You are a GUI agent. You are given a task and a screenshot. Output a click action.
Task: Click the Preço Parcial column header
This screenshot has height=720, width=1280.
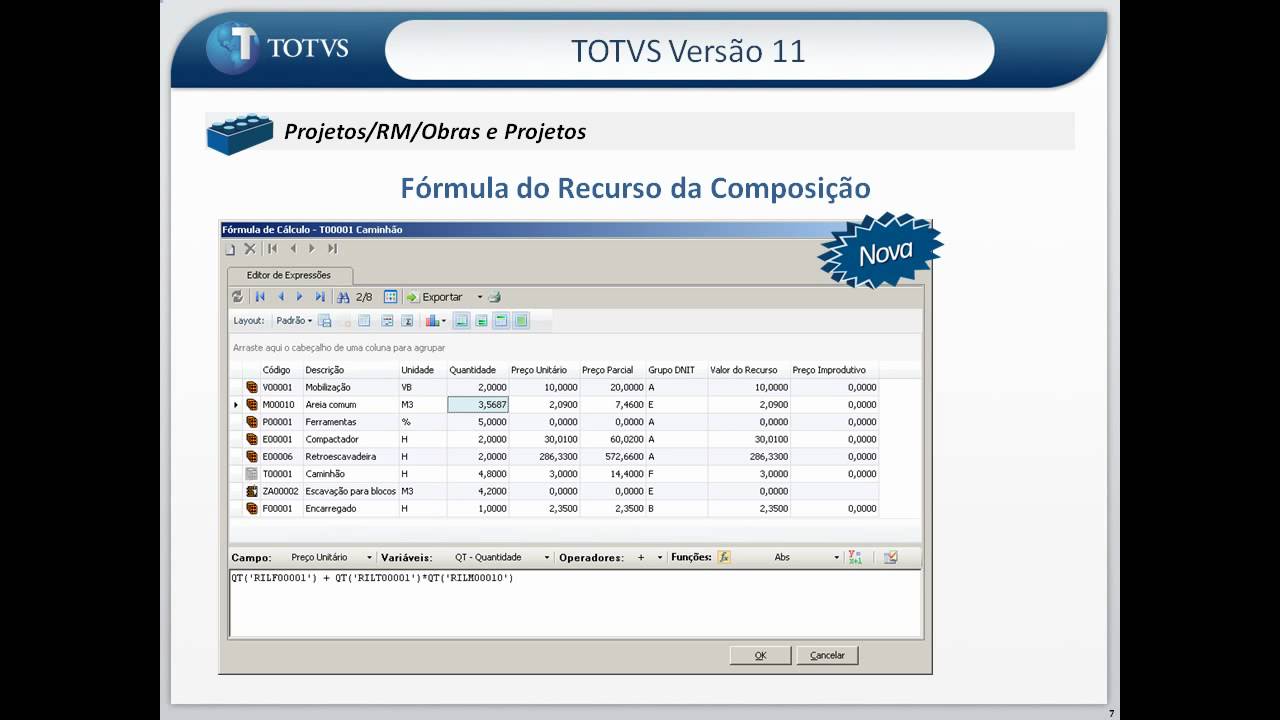[x=613, y=370]
